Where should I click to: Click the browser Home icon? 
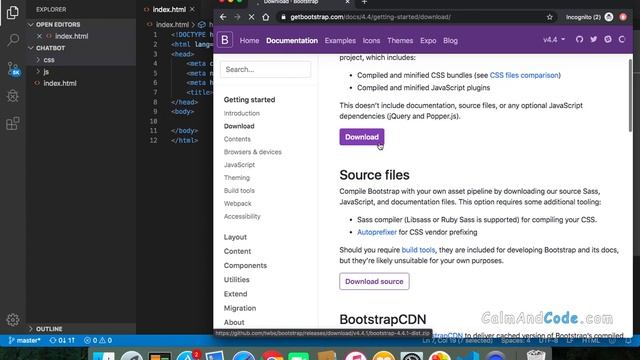pyautogui.click(x=266, y=17)
